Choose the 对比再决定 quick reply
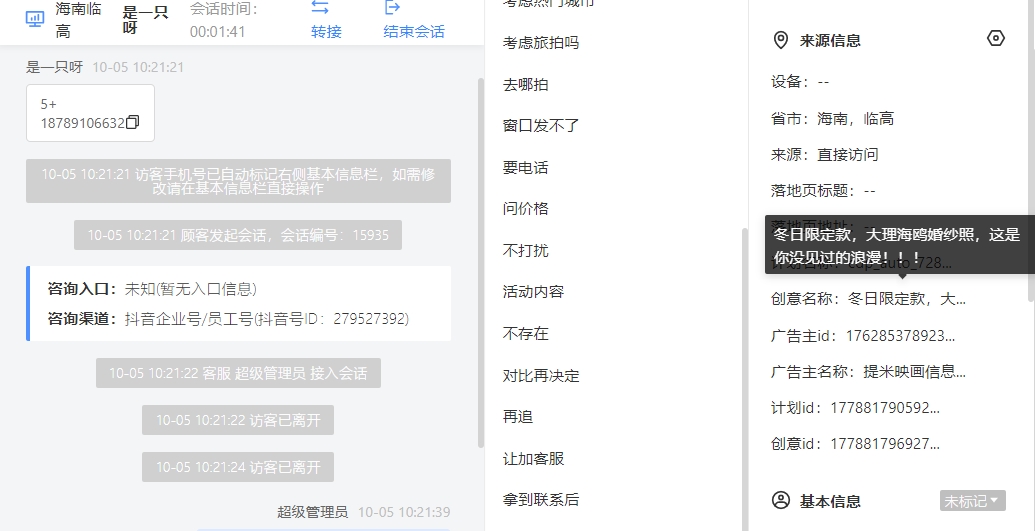 point(541,376)
